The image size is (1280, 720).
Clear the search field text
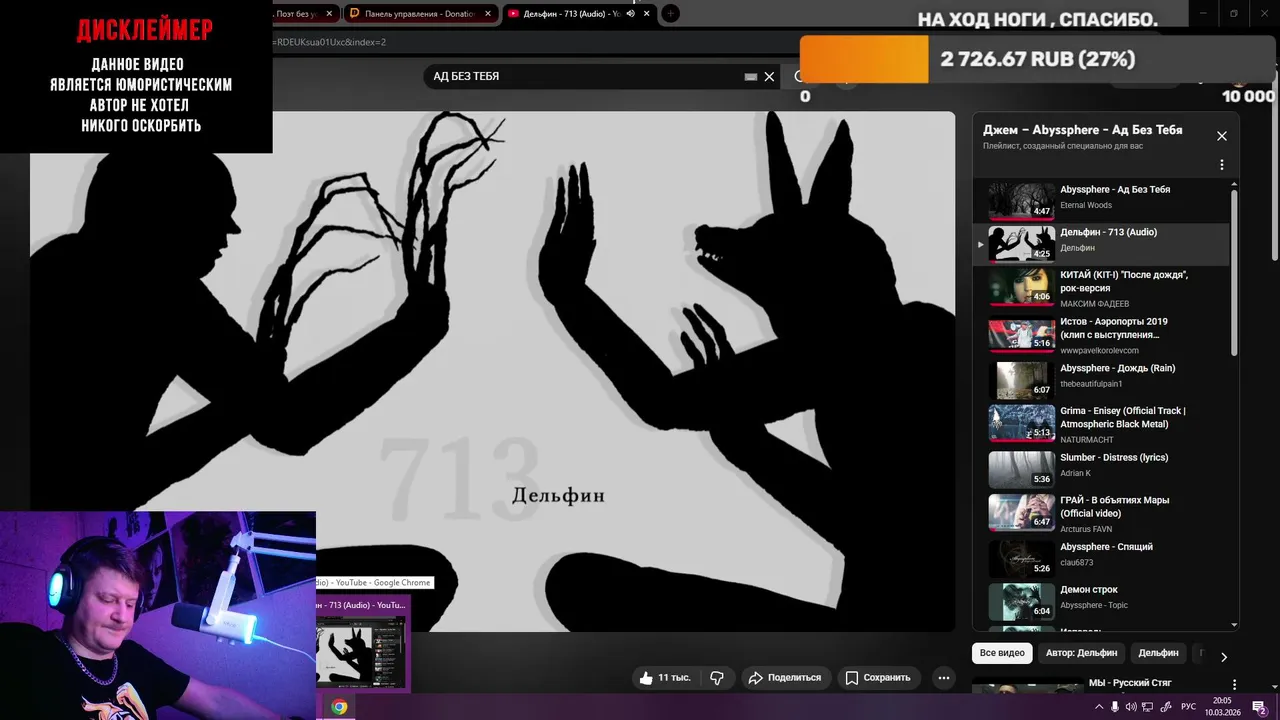pos(769,76)
